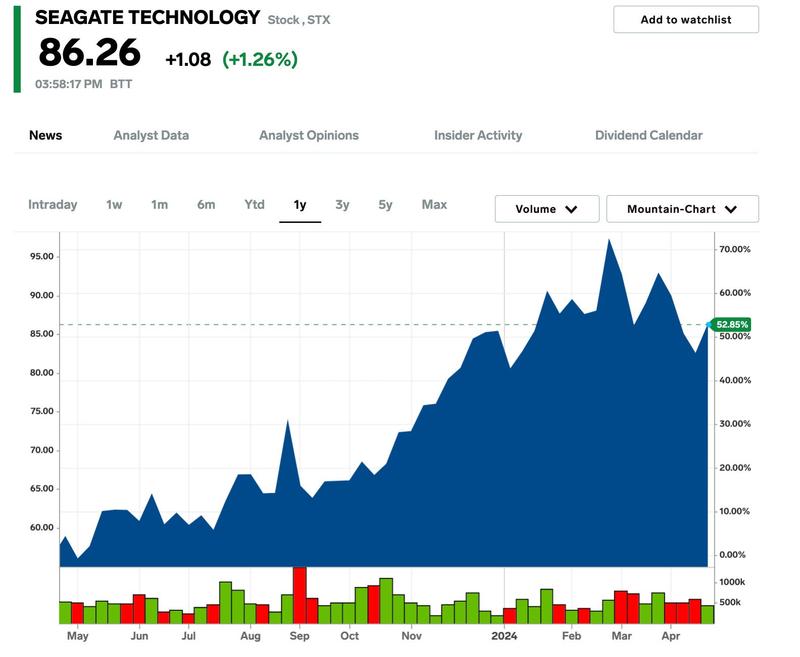Click the Apr x-axis label
The height and width of the screenshot is (657, 800).
(670, 636)
